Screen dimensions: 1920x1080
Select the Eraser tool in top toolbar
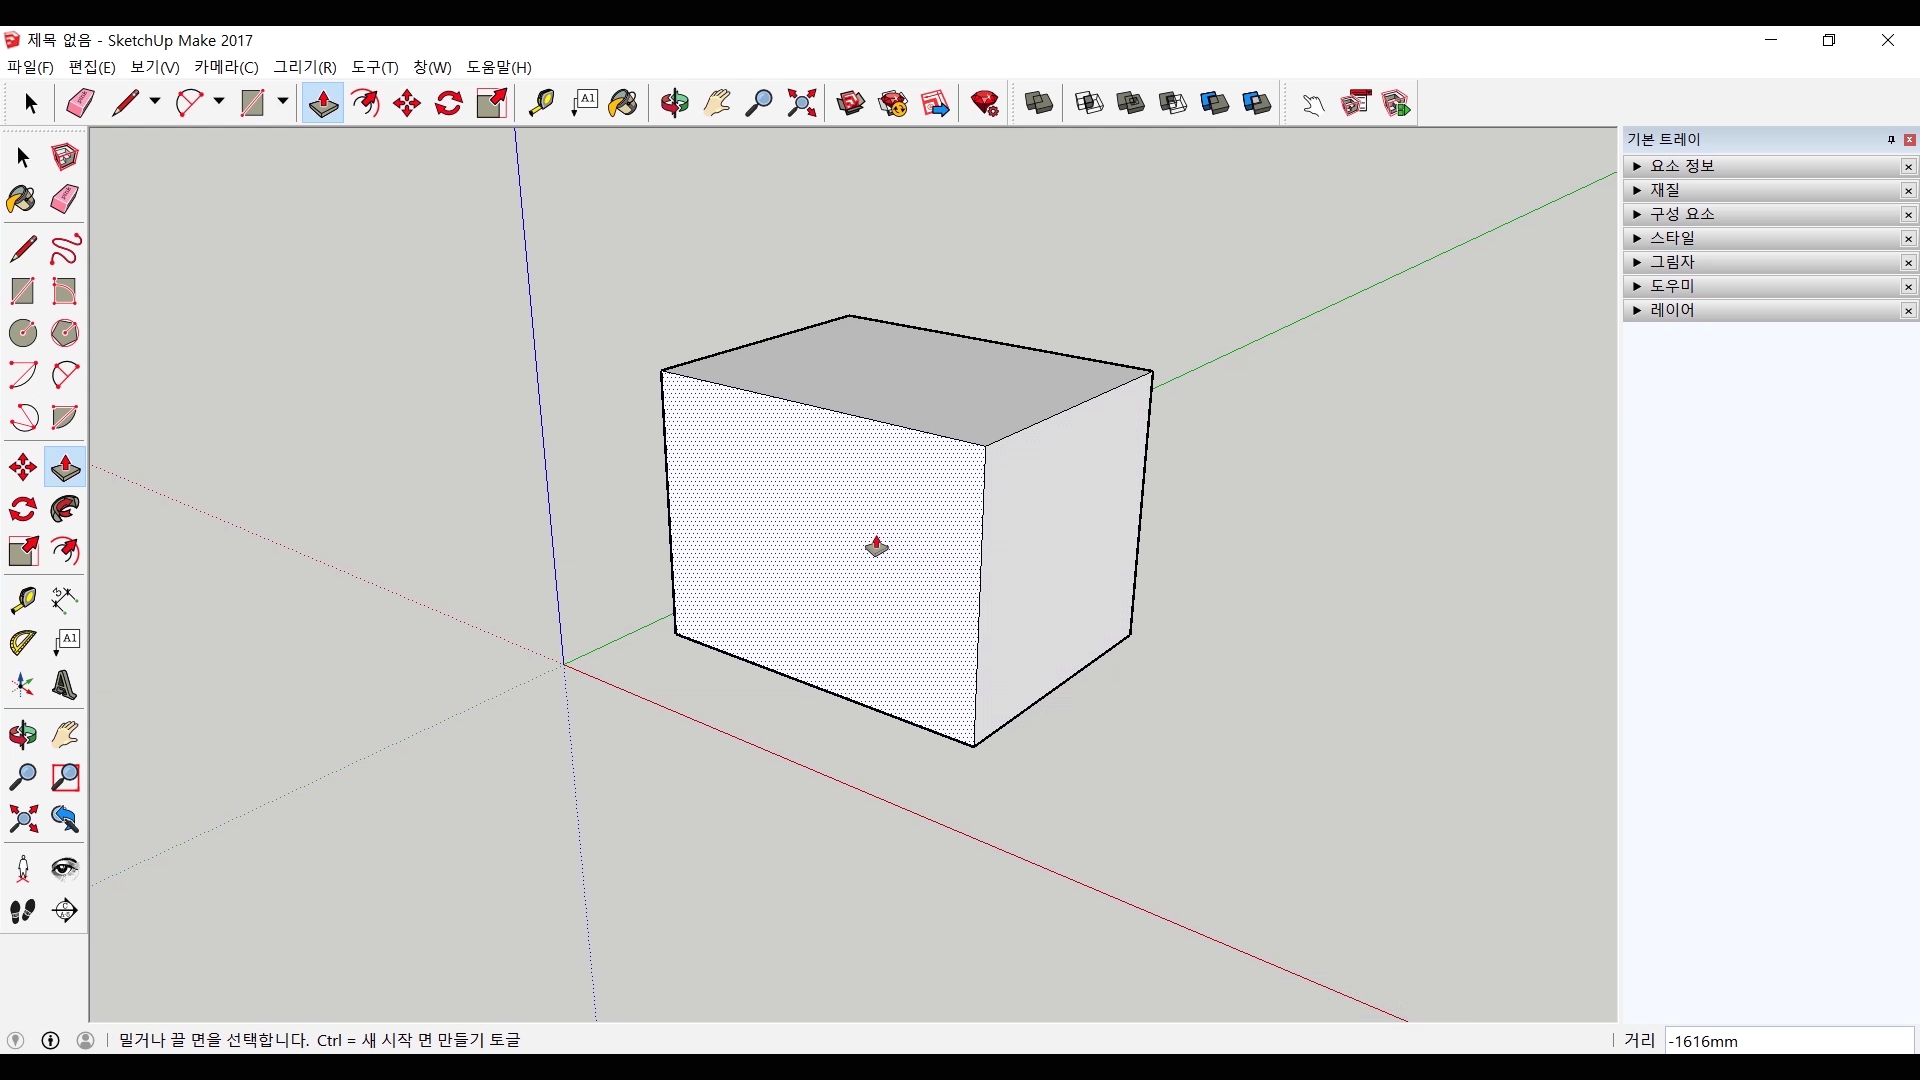[80, 103]
